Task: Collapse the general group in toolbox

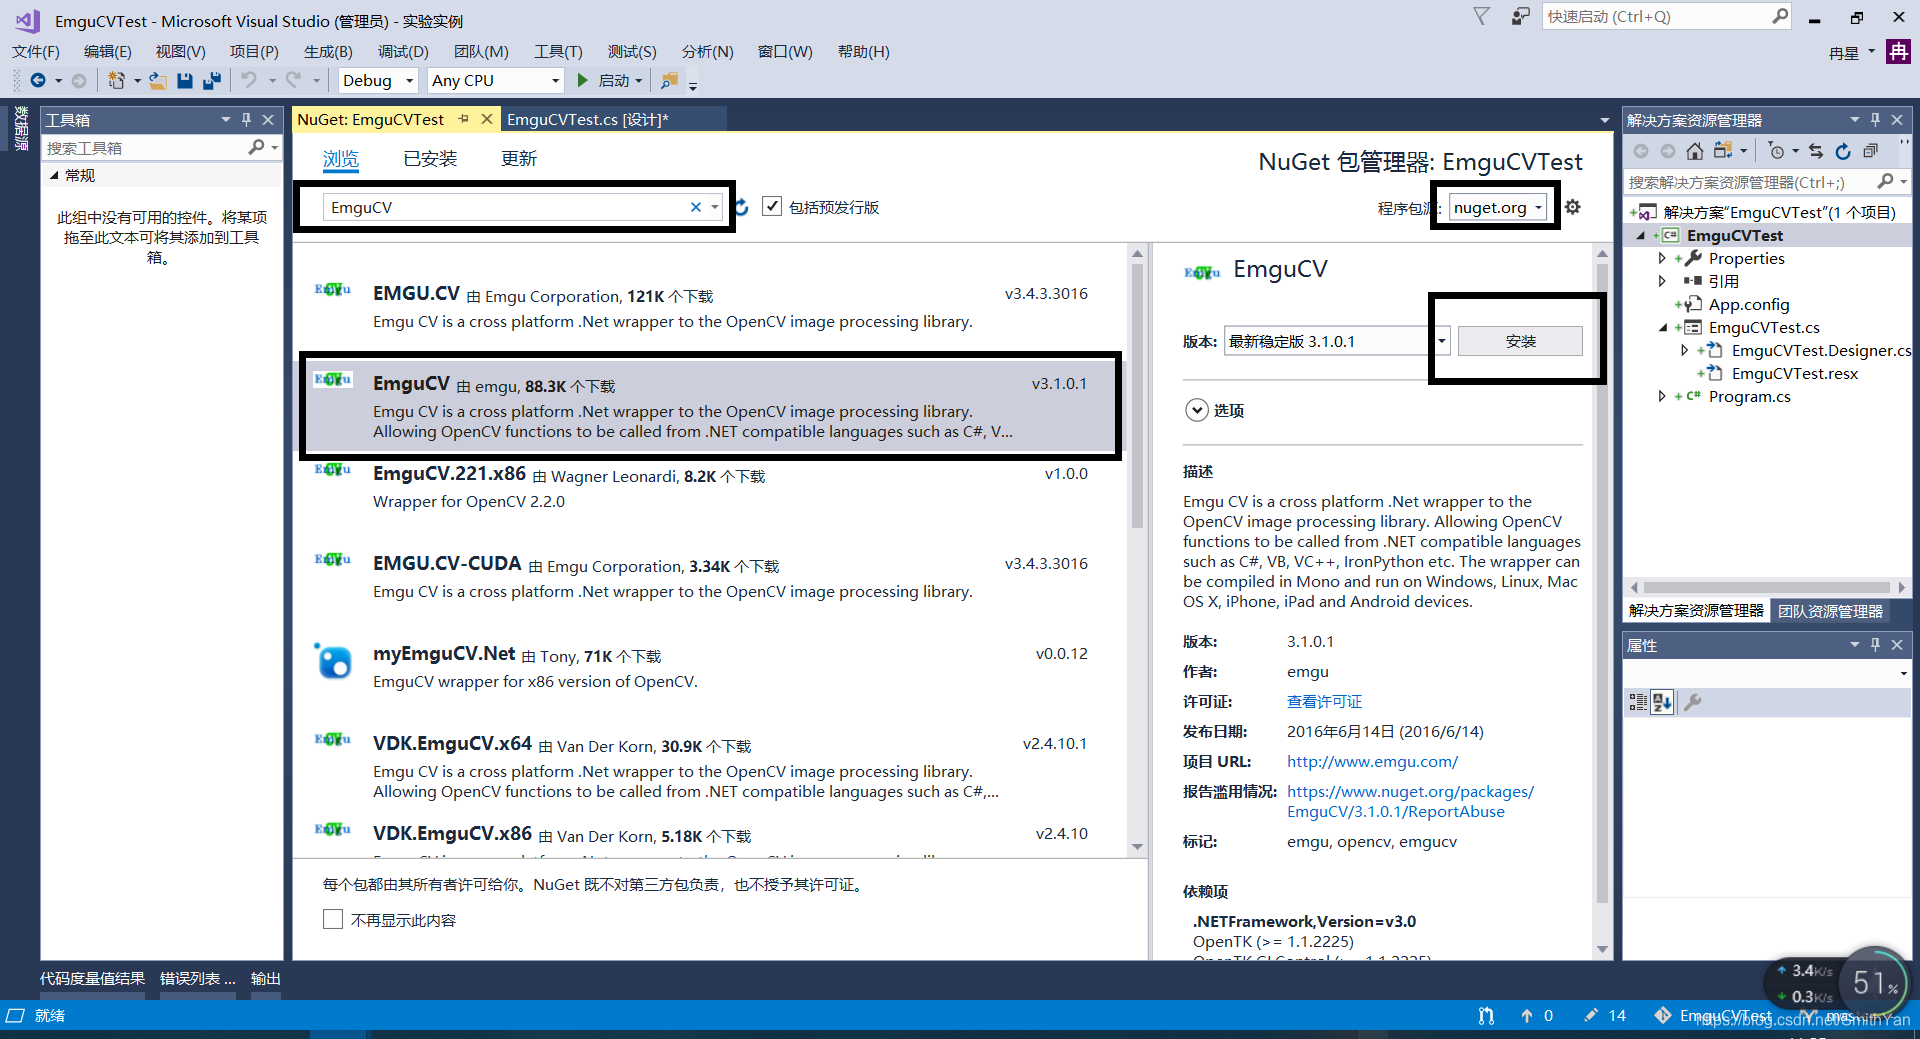Action: point(54,175)
